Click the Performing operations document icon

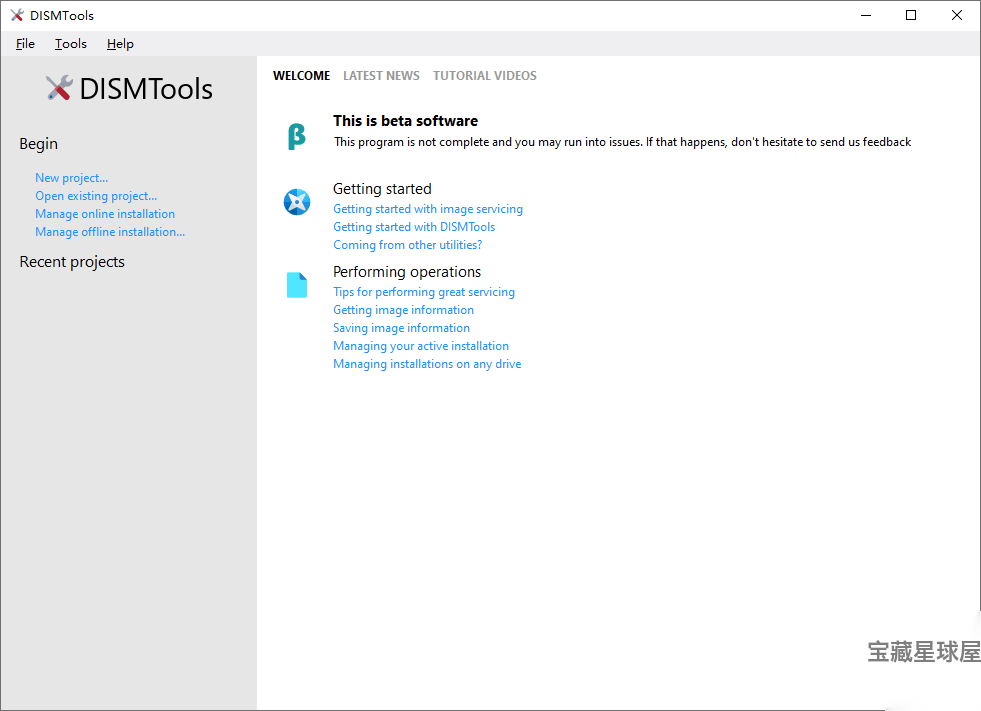[x=297, y=285]
